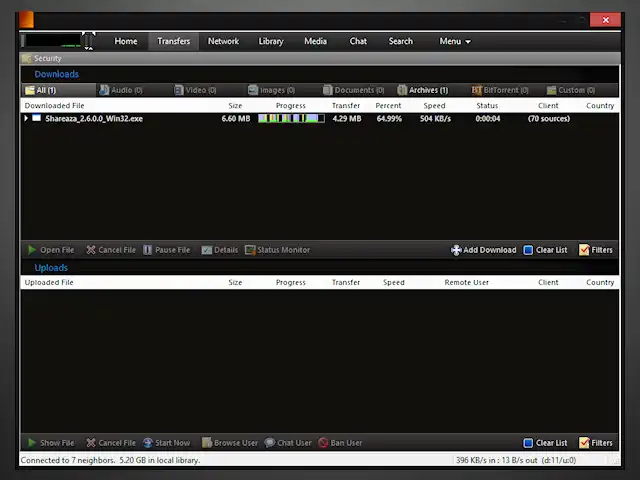This screenshot has height=480, width=640.
Task: Click the bandwidth graph monitor panel
Action: click(x=53, y=41)
